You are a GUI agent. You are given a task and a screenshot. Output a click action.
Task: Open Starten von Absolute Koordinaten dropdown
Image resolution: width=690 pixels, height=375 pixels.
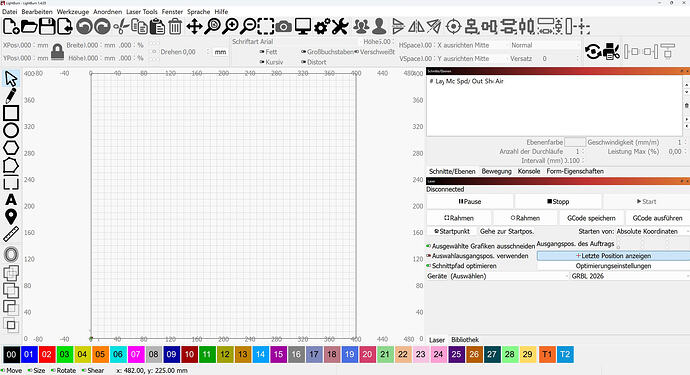(652, 232)
